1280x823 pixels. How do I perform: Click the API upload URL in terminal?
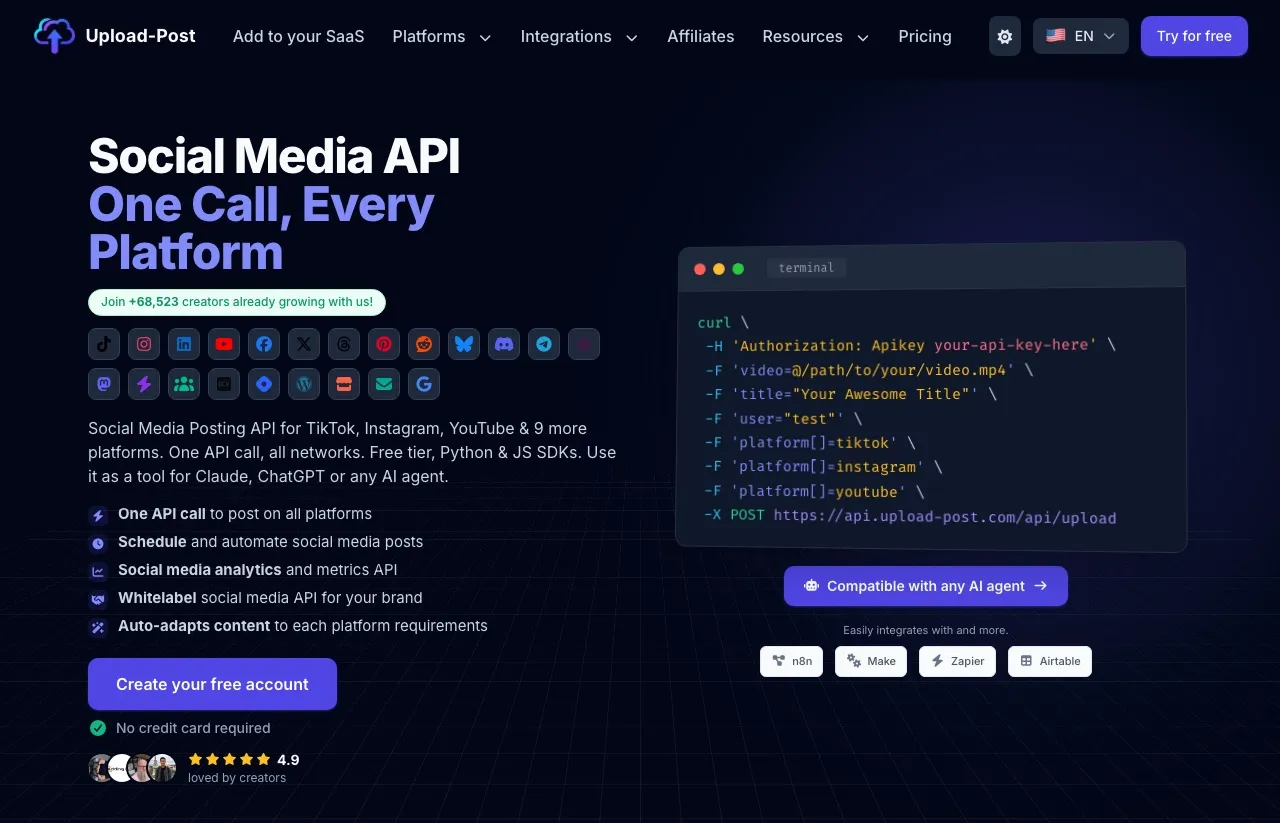click(945, 518)
